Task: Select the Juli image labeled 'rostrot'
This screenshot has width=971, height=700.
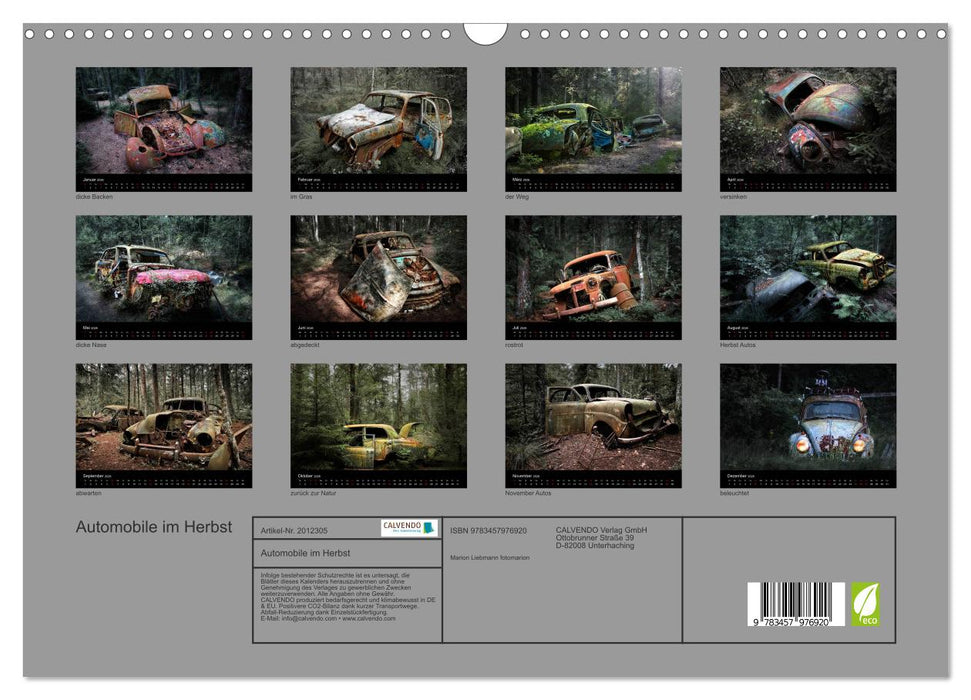Action: coord(595,275)
